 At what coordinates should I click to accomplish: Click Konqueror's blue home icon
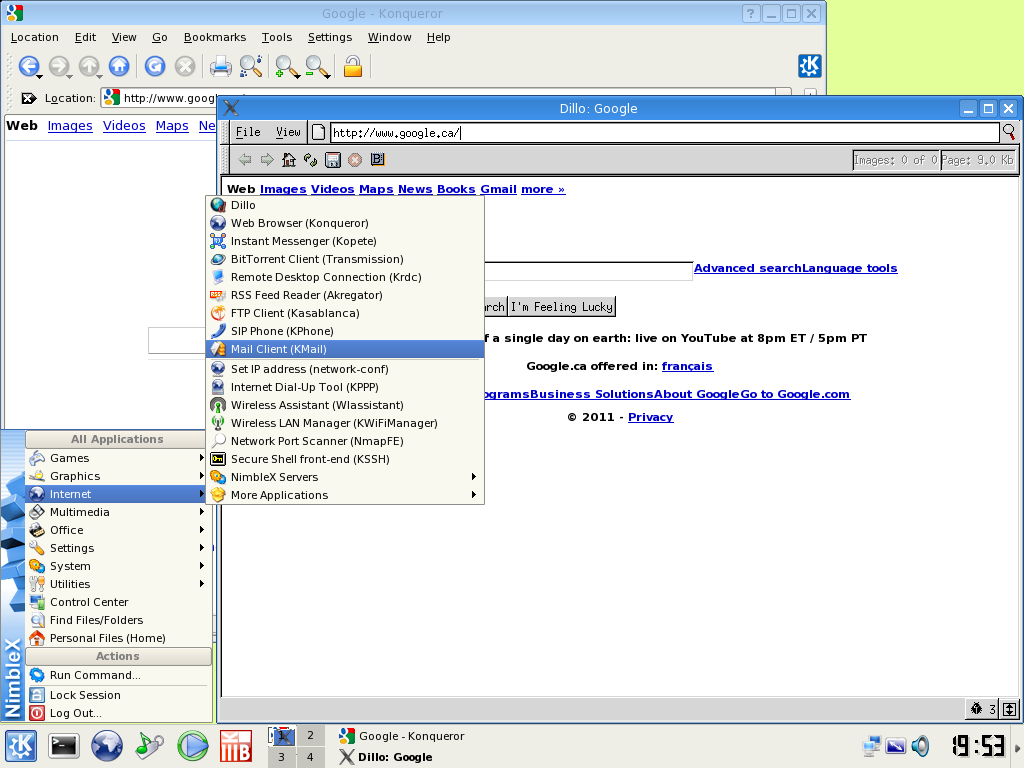pyautogui.click(x=119, y=66)
